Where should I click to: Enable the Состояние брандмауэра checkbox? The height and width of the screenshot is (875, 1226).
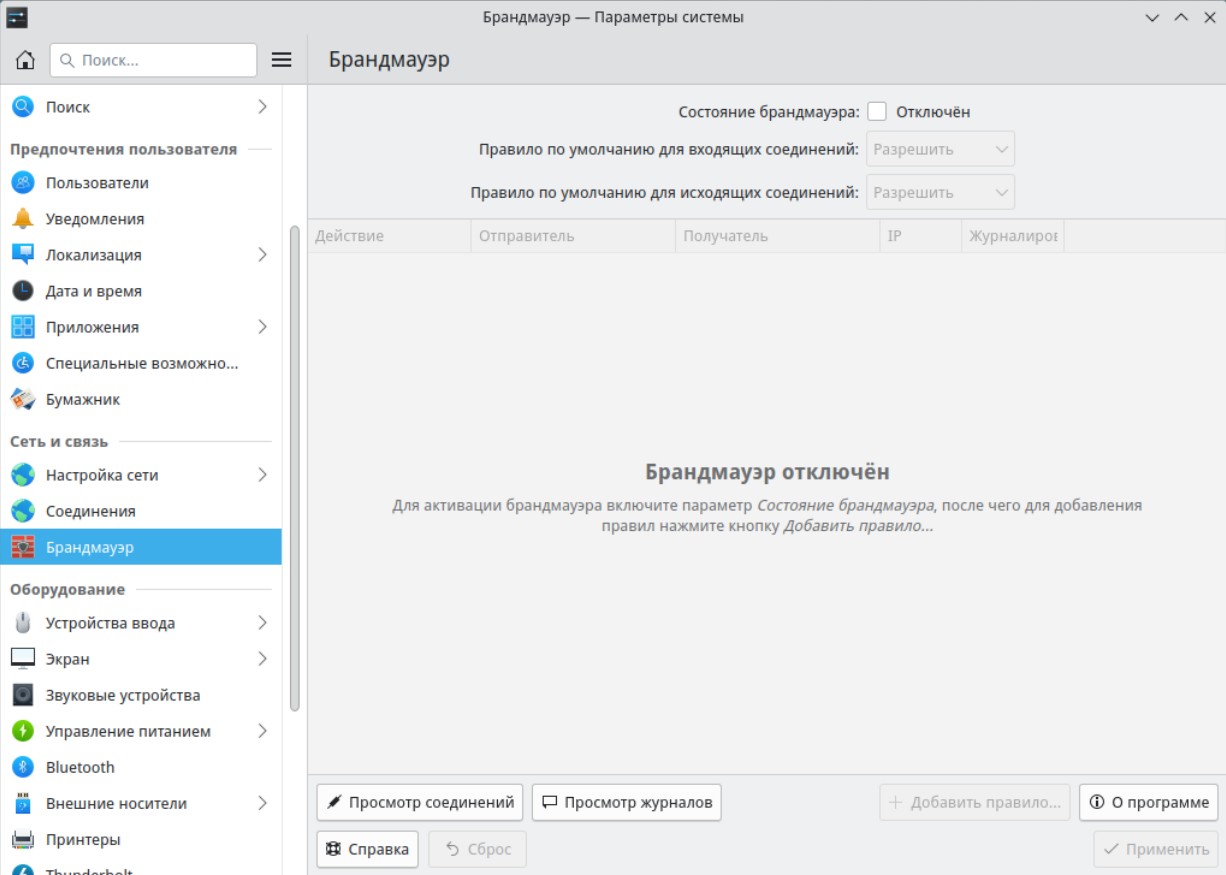(x=877, y=112)
